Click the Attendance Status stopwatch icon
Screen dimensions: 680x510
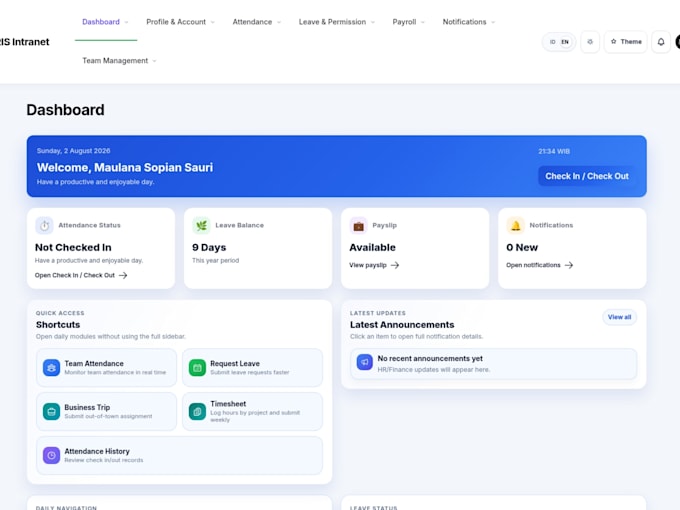point(44,226)
